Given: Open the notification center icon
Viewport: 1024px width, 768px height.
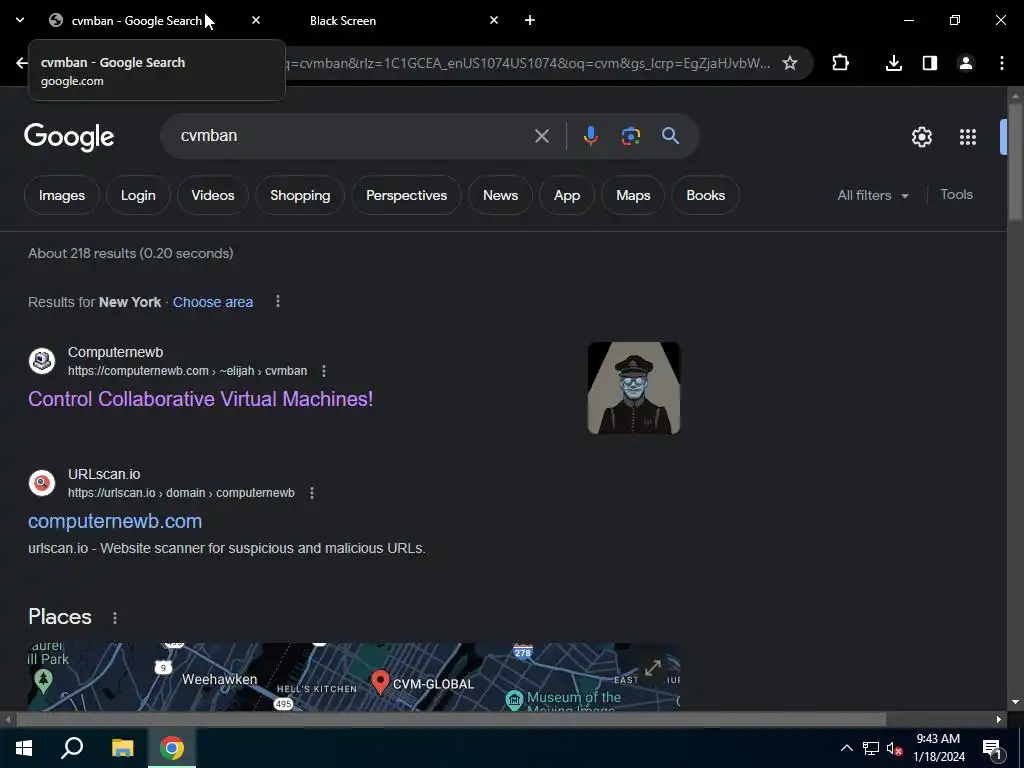Looking at the screenshot, I should [x=992, y=749].
